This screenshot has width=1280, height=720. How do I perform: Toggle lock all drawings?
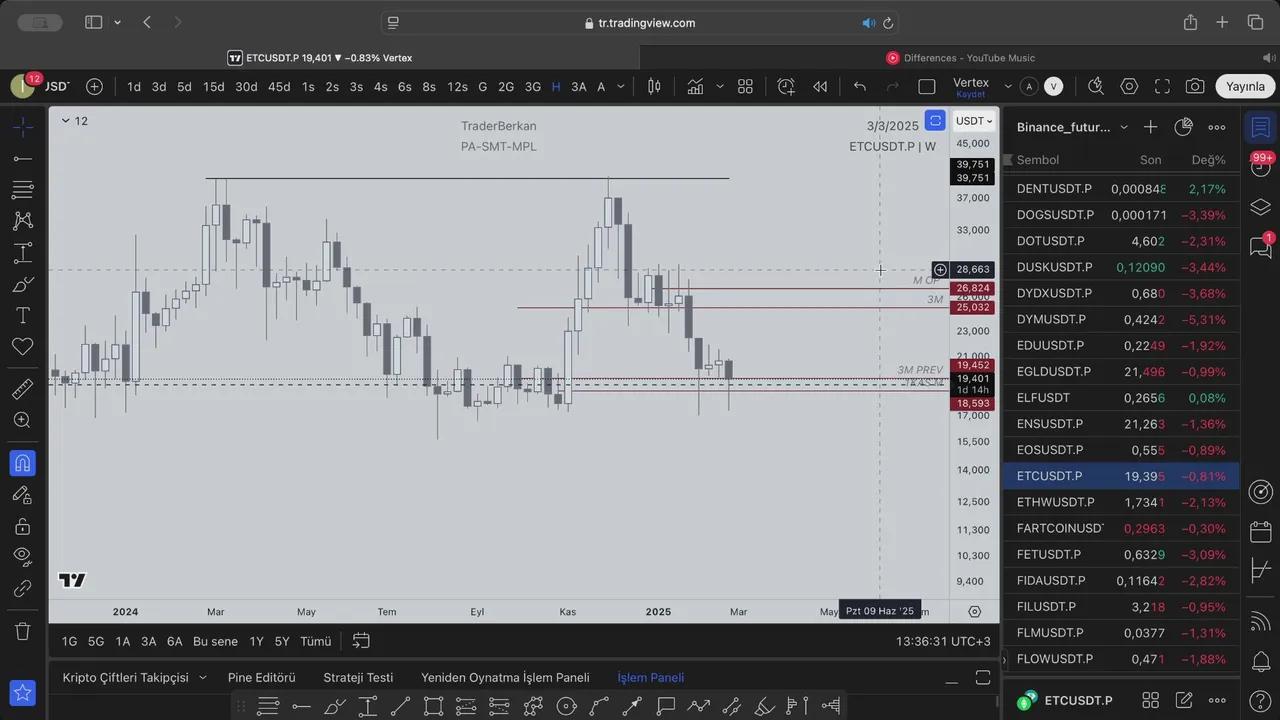(22, 526)
